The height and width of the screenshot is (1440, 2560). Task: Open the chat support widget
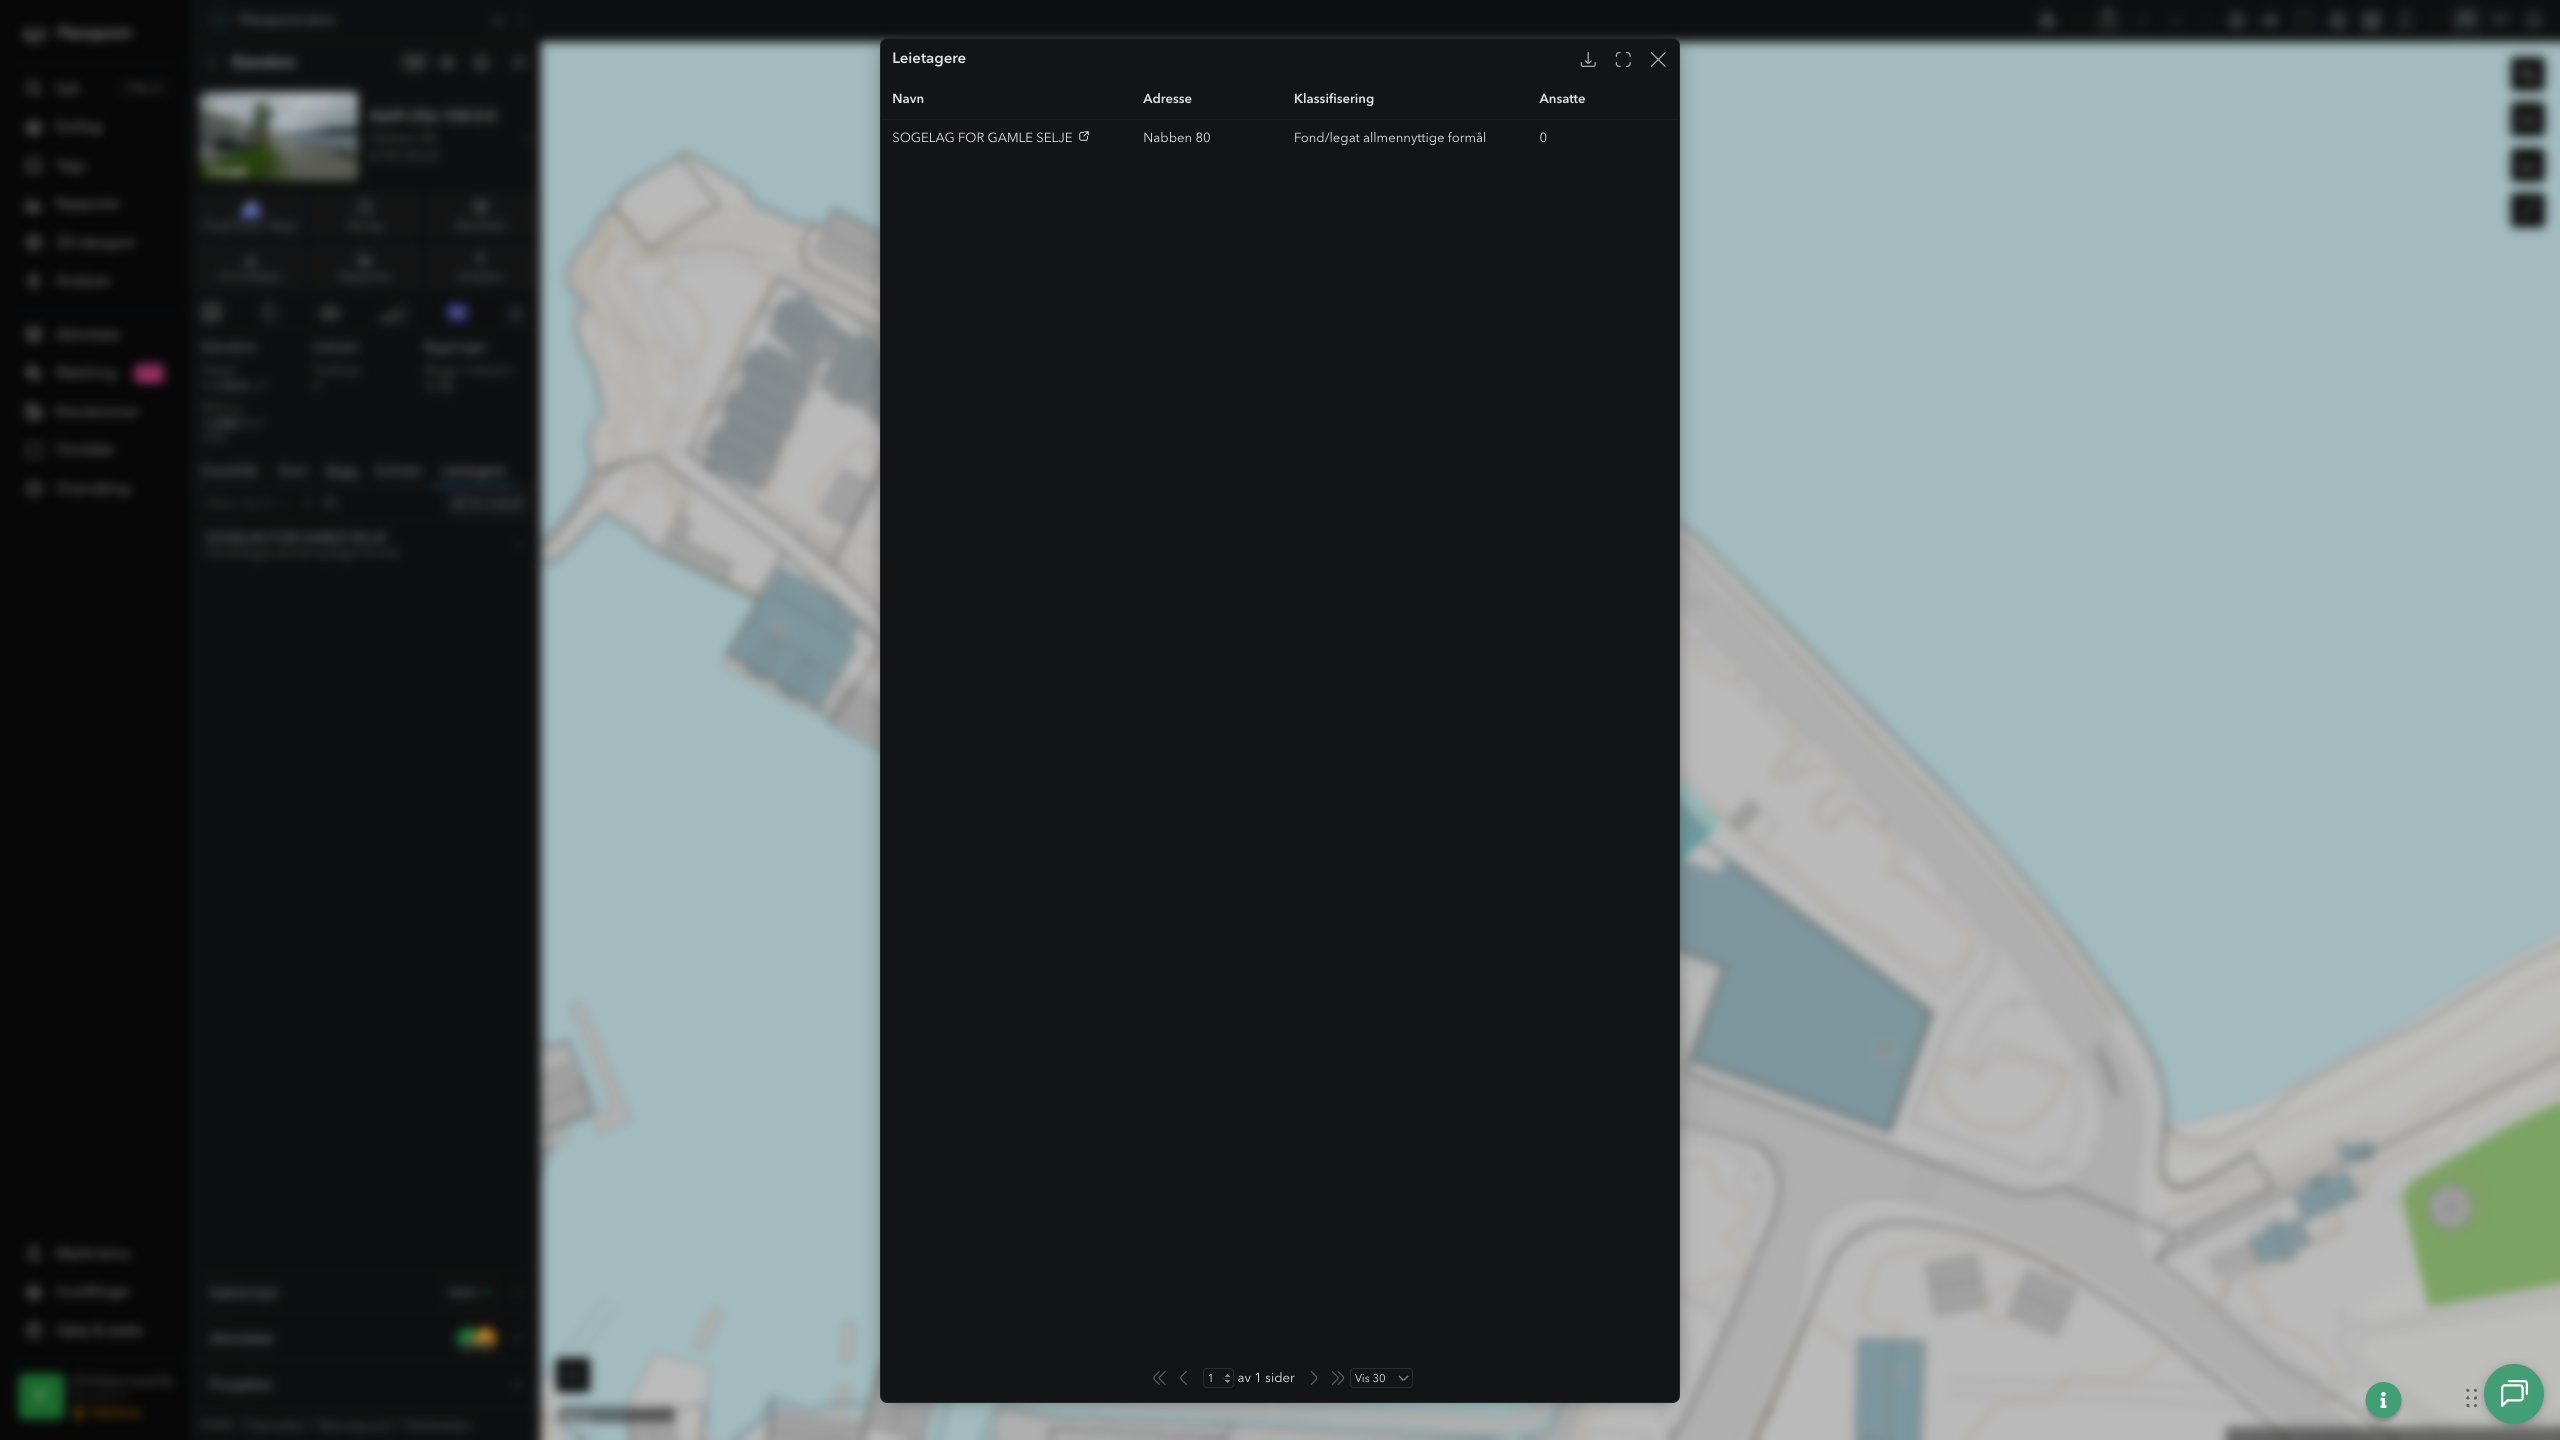pyautogui.click(x=2514, y=1394)
